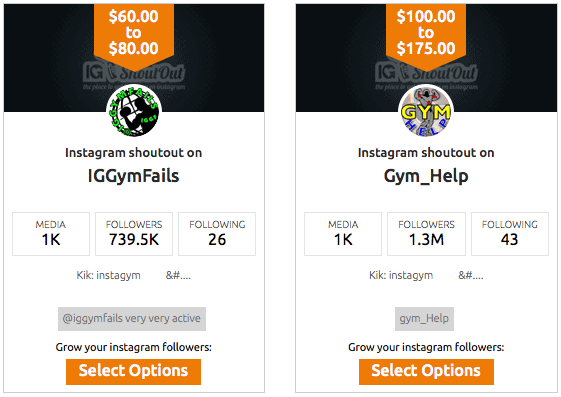Click the '@iggymfails very very active' tag
Viewport: 561px width, 397px height.
[132, 319]
